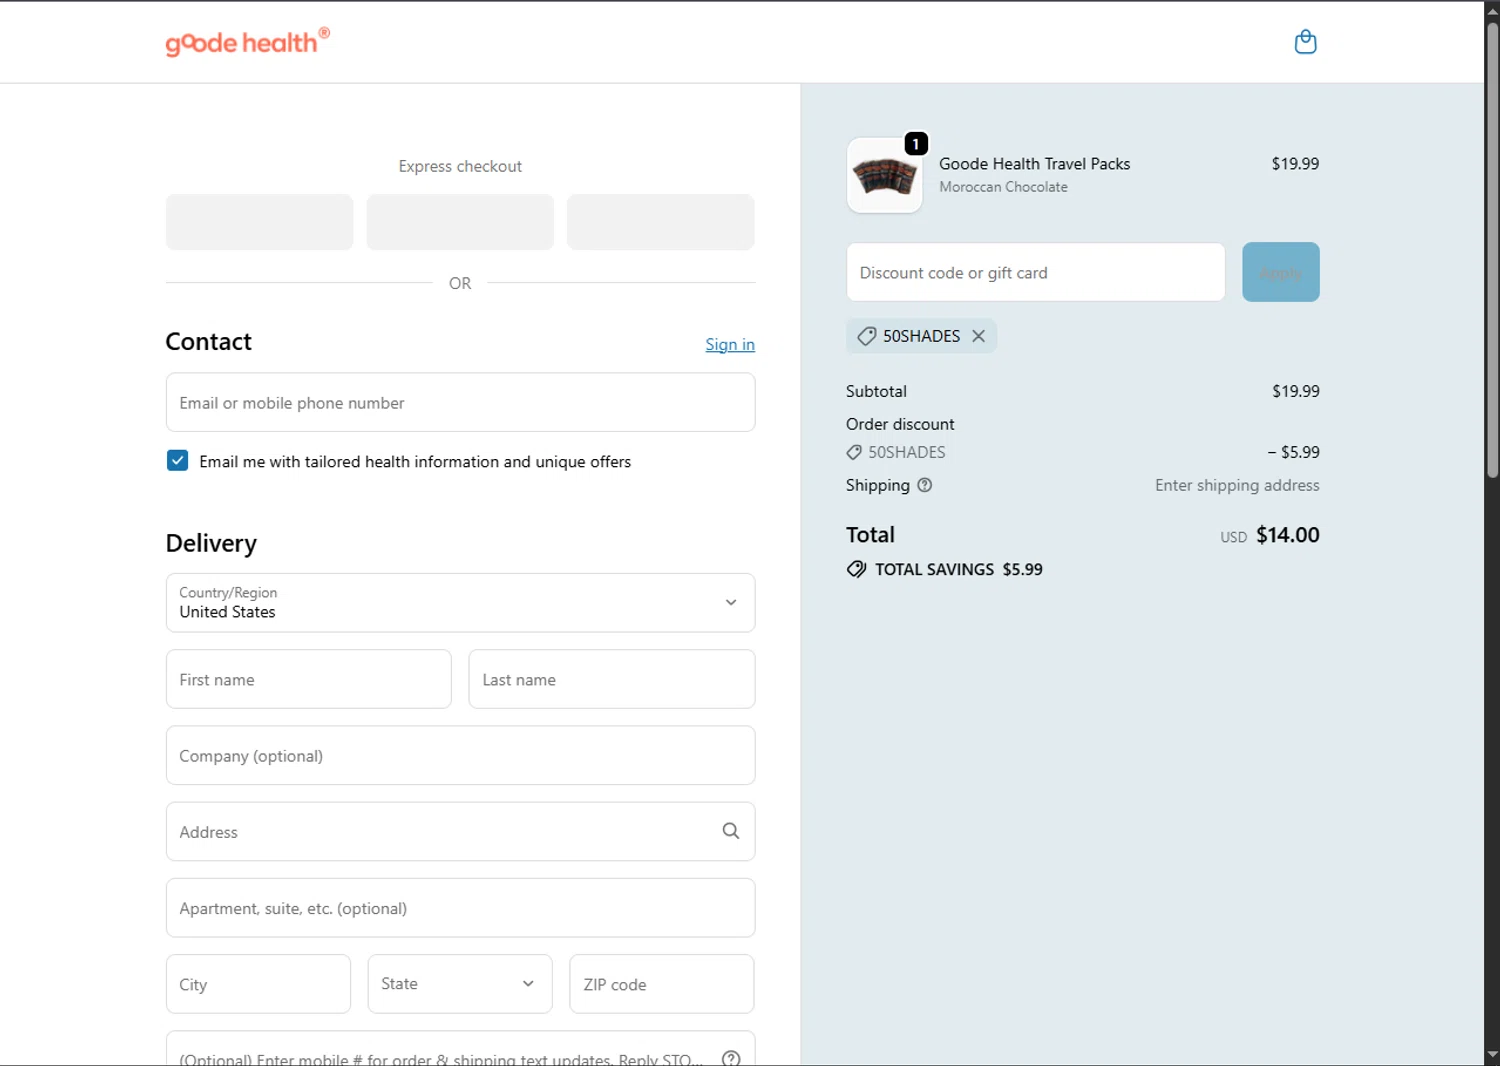Focus the Discount code or gift card field
Image resolution: width=1500 pixels, height=1066 pixels.
tap(1035, 272)
